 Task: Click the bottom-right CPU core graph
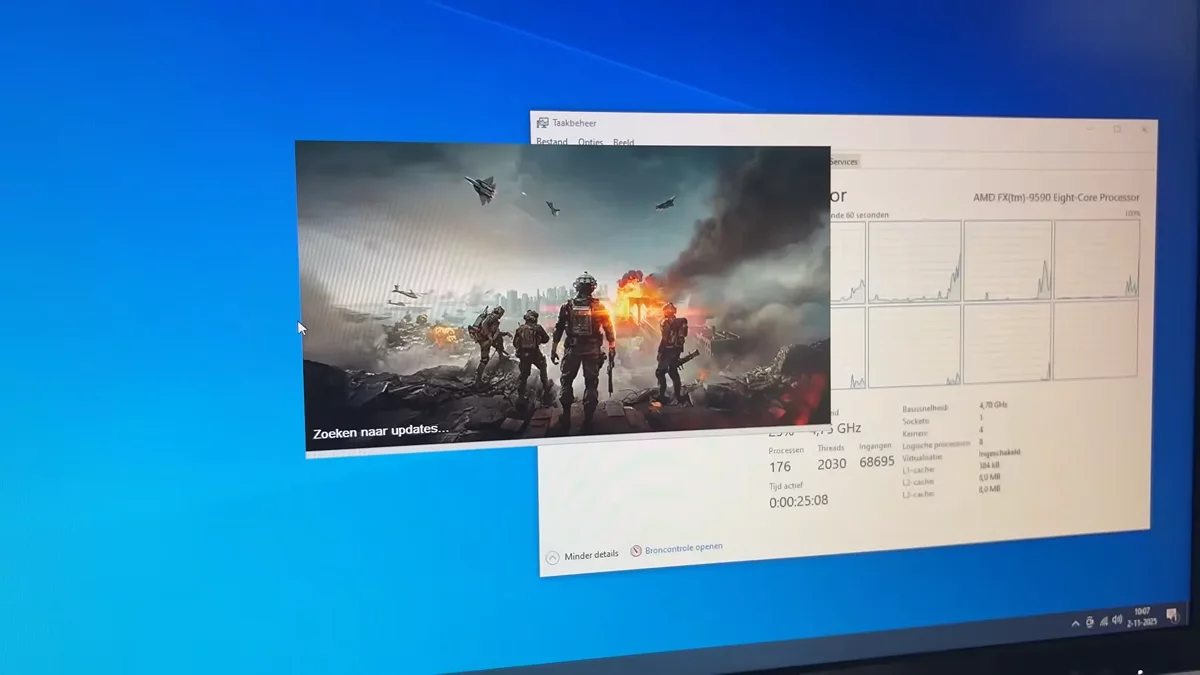click(x=1096, y=340)
